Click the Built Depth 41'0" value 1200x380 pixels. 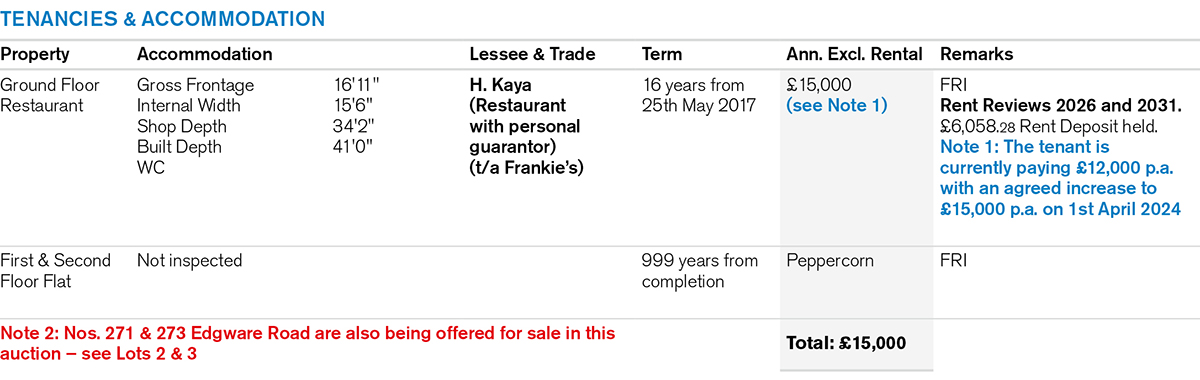(x=358, y=147)
